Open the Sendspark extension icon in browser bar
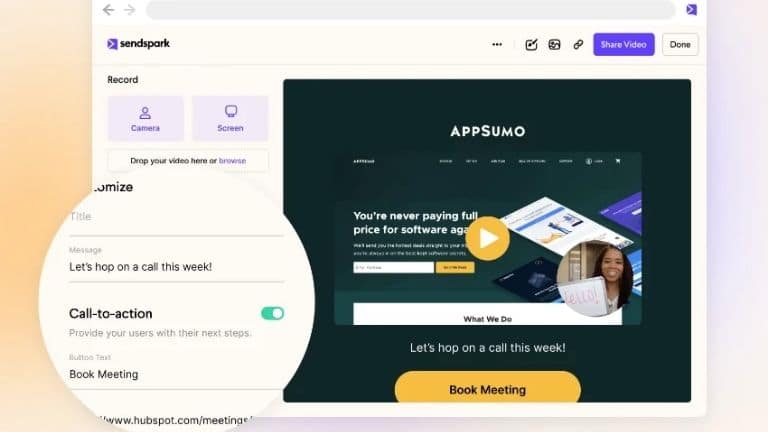The image size is (768, 432). (691, 9)
